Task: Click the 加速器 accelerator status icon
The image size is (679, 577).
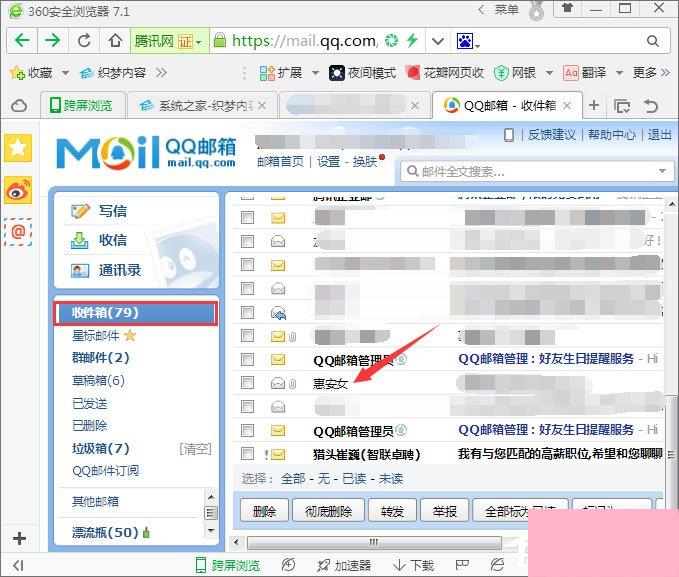Action: coord(344,565)
